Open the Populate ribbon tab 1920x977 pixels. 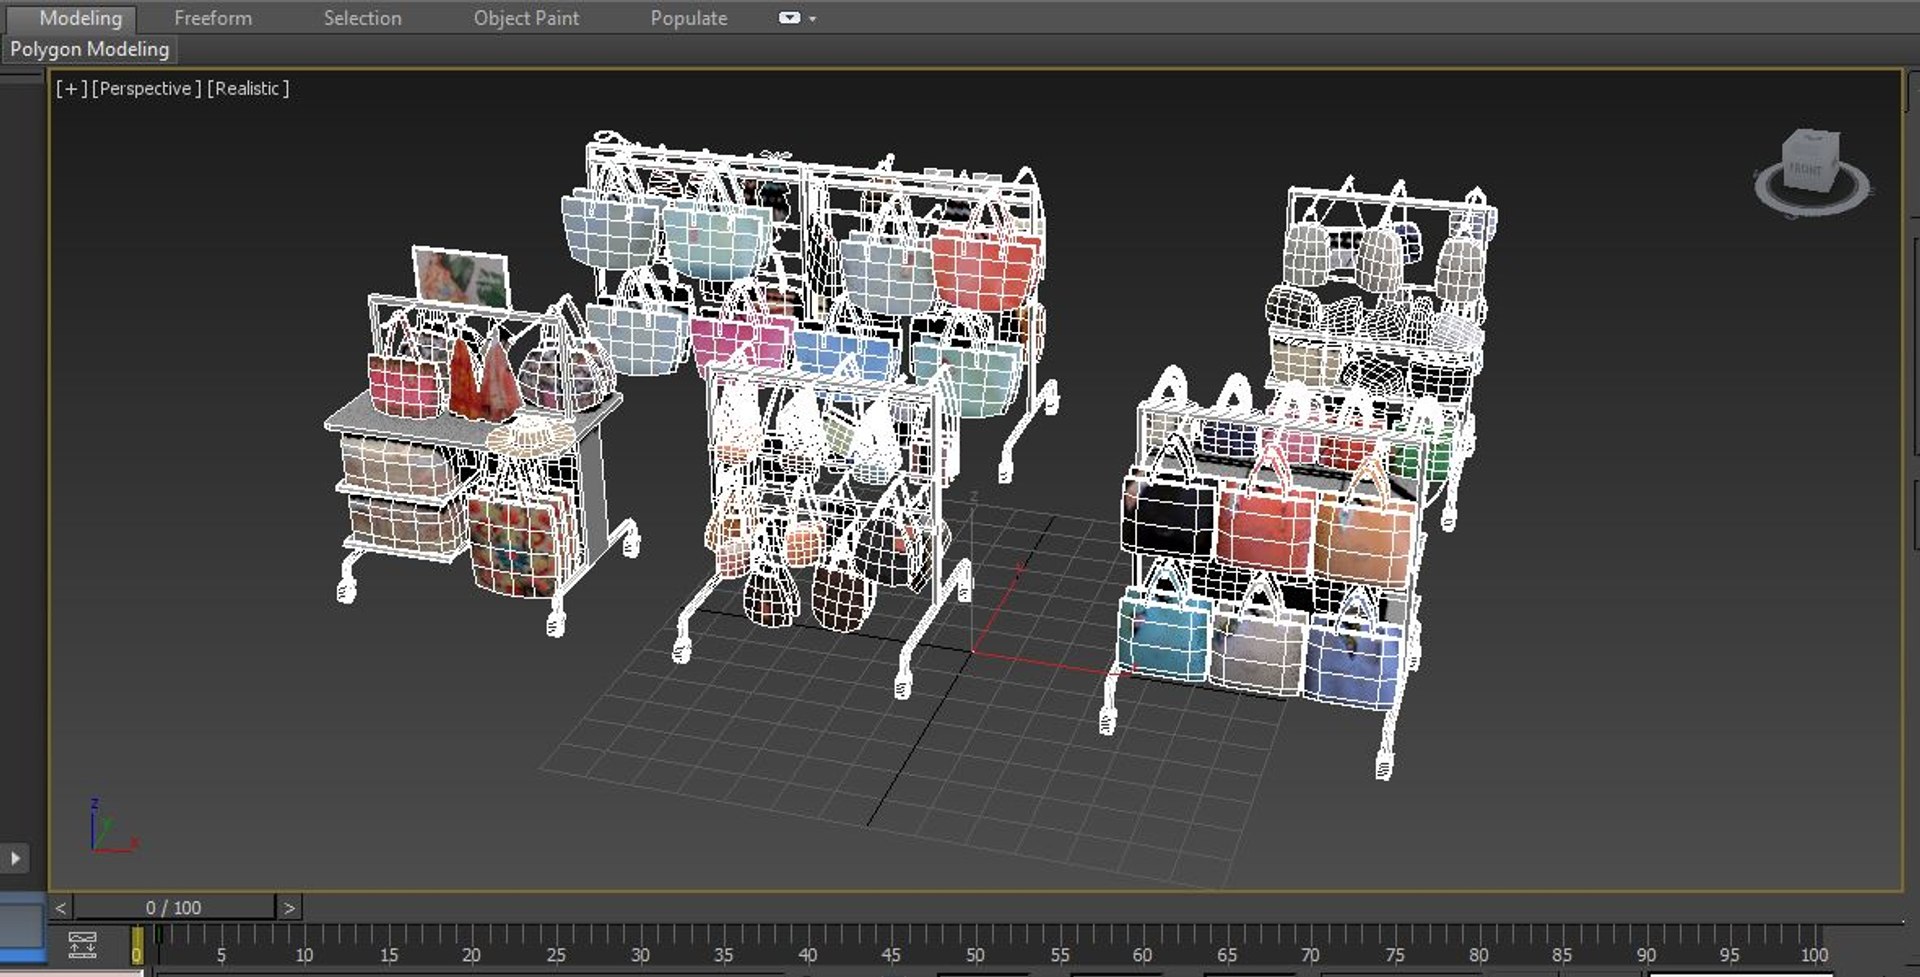689,18
